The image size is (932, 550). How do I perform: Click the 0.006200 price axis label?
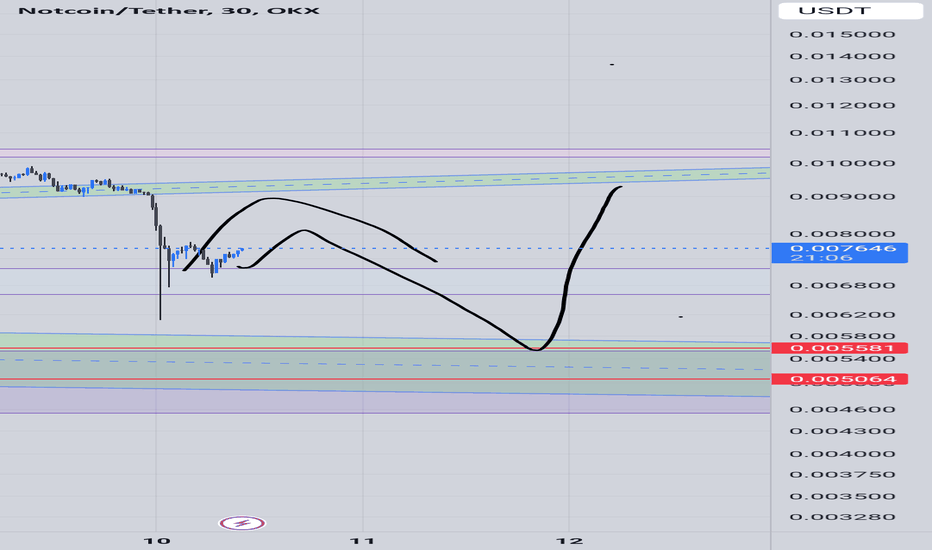point(842,315)
